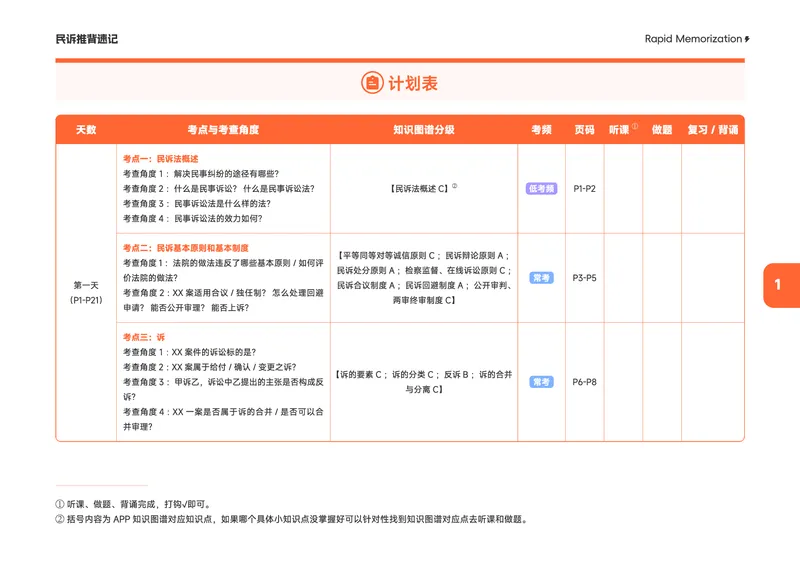Click the 听课 checkbox cell for P1-P2 row

623,188
